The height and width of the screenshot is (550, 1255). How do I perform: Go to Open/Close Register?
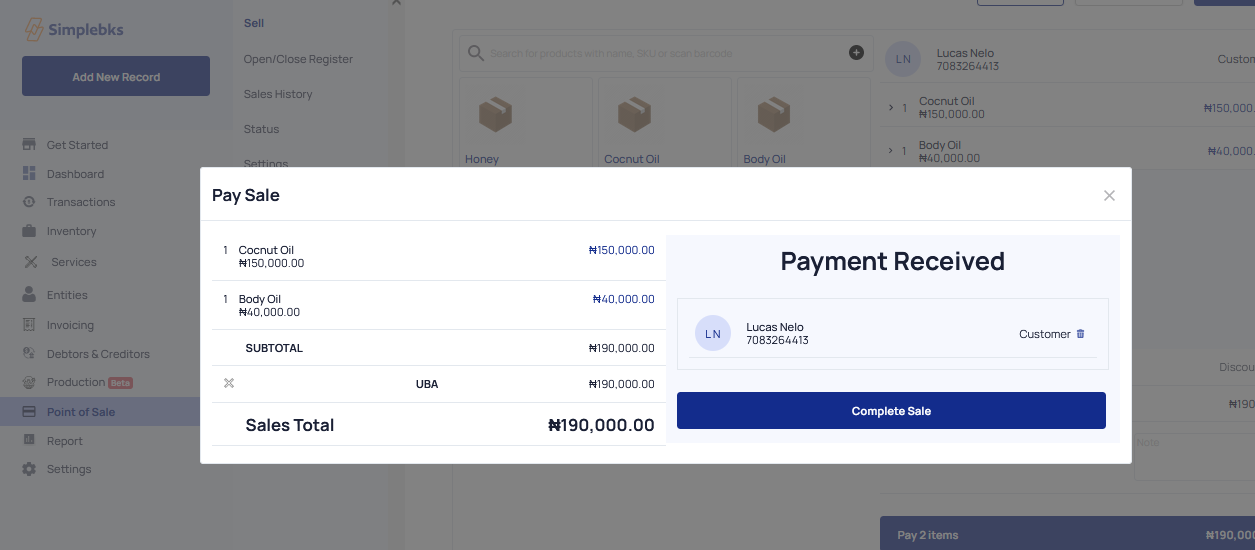[298, 59]
